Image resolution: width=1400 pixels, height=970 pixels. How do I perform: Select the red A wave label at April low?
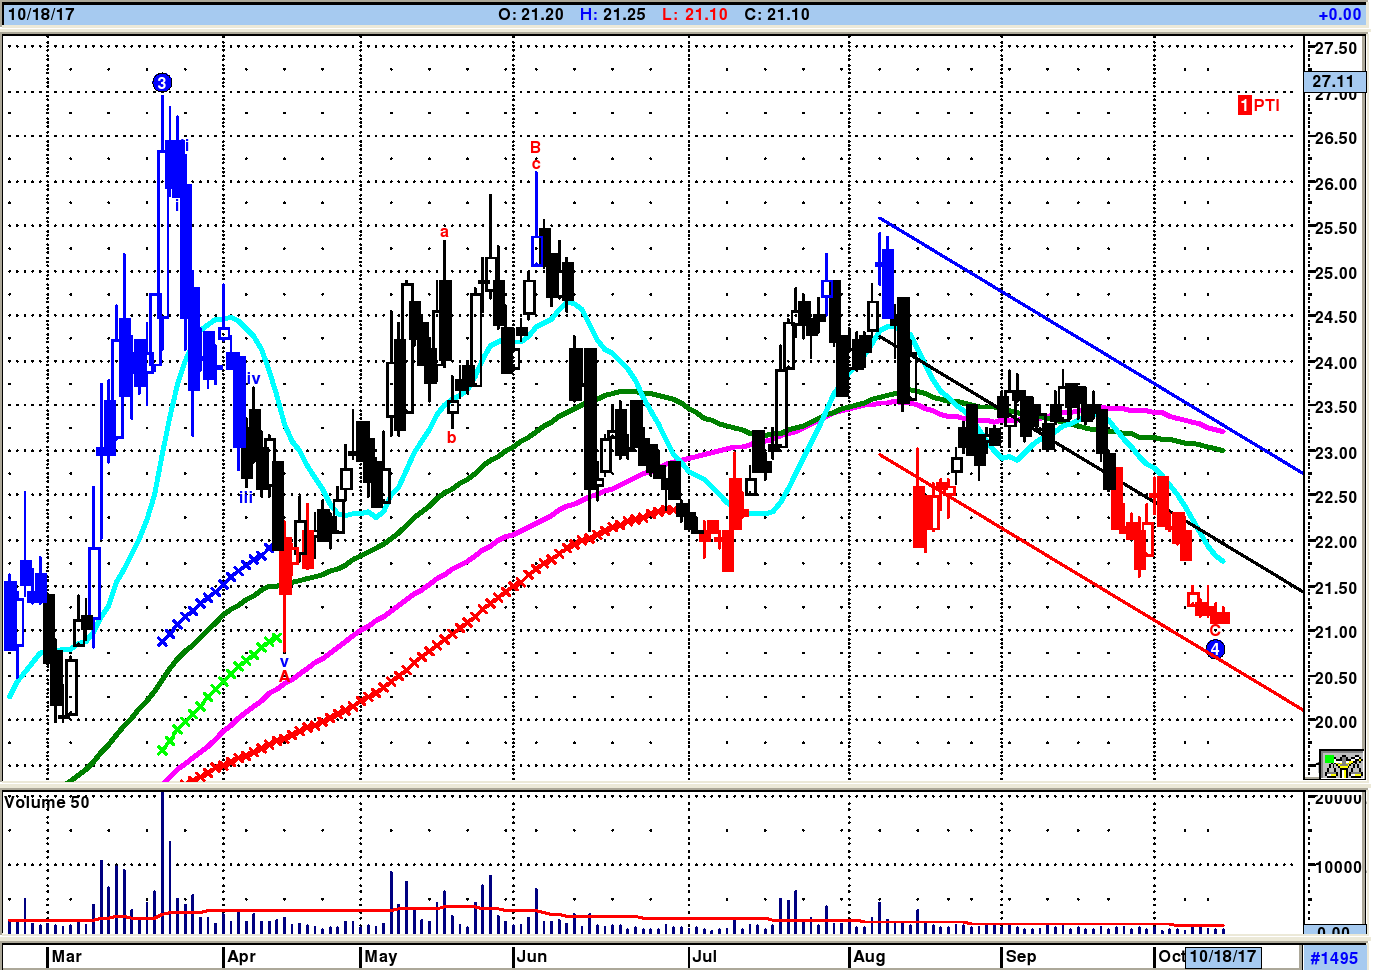coord(284,676)
